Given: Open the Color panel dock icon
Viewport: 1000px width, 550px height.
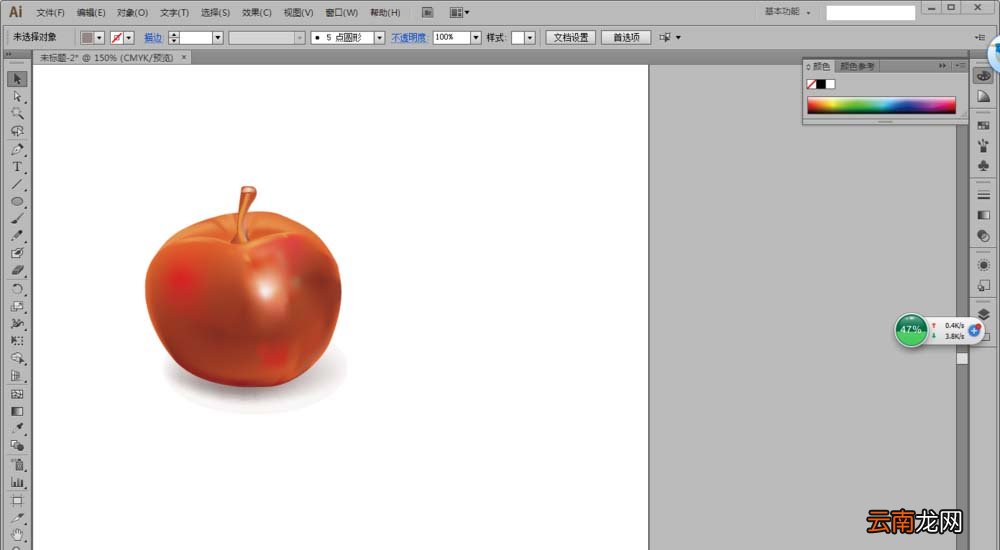Looking at the screenshot, I should pos(983,76).
